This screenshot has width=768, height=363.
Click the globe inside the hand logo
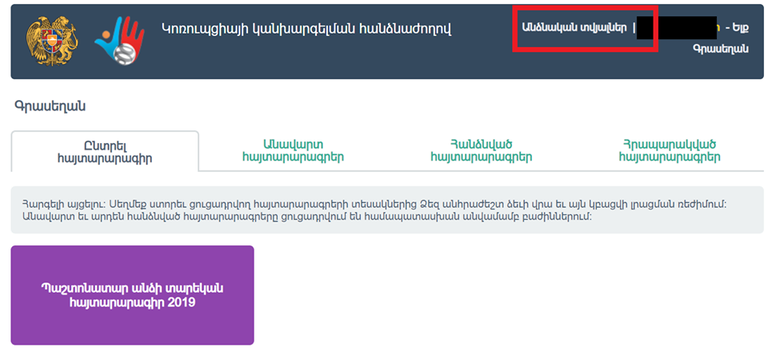124,53
